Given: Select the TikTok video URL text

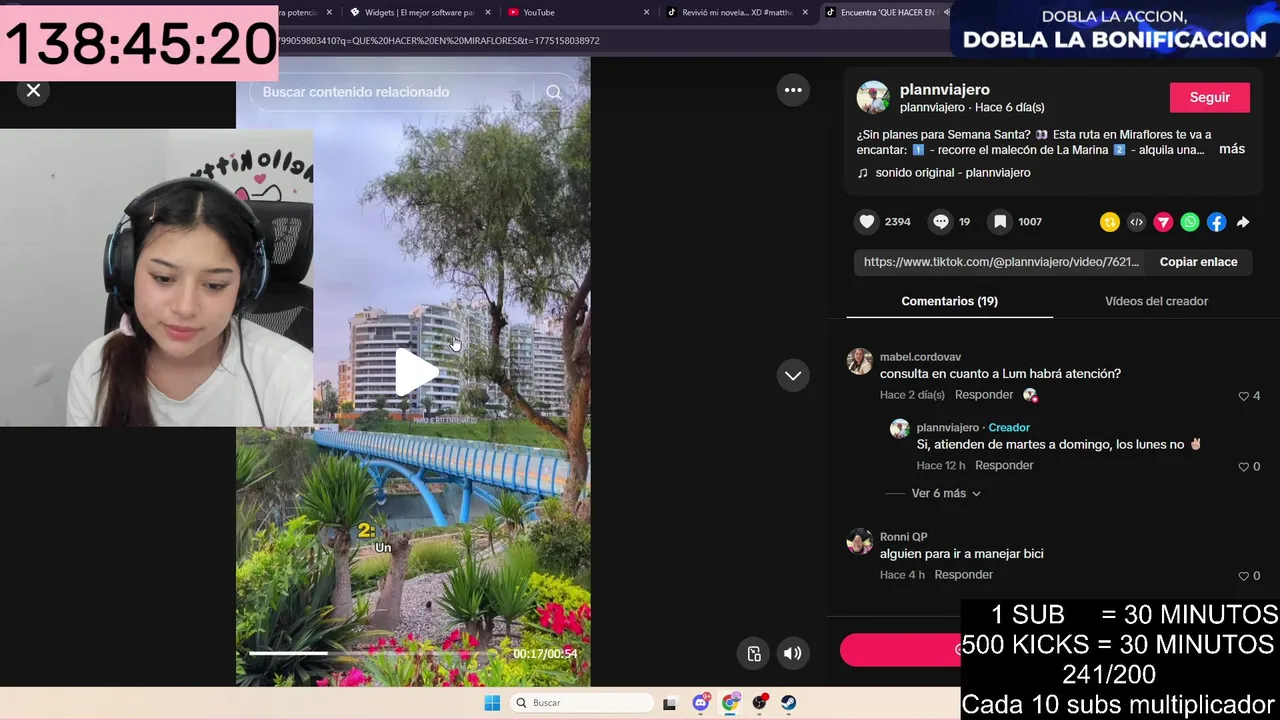Looking at the screenshot, I should coord(1001,262).
